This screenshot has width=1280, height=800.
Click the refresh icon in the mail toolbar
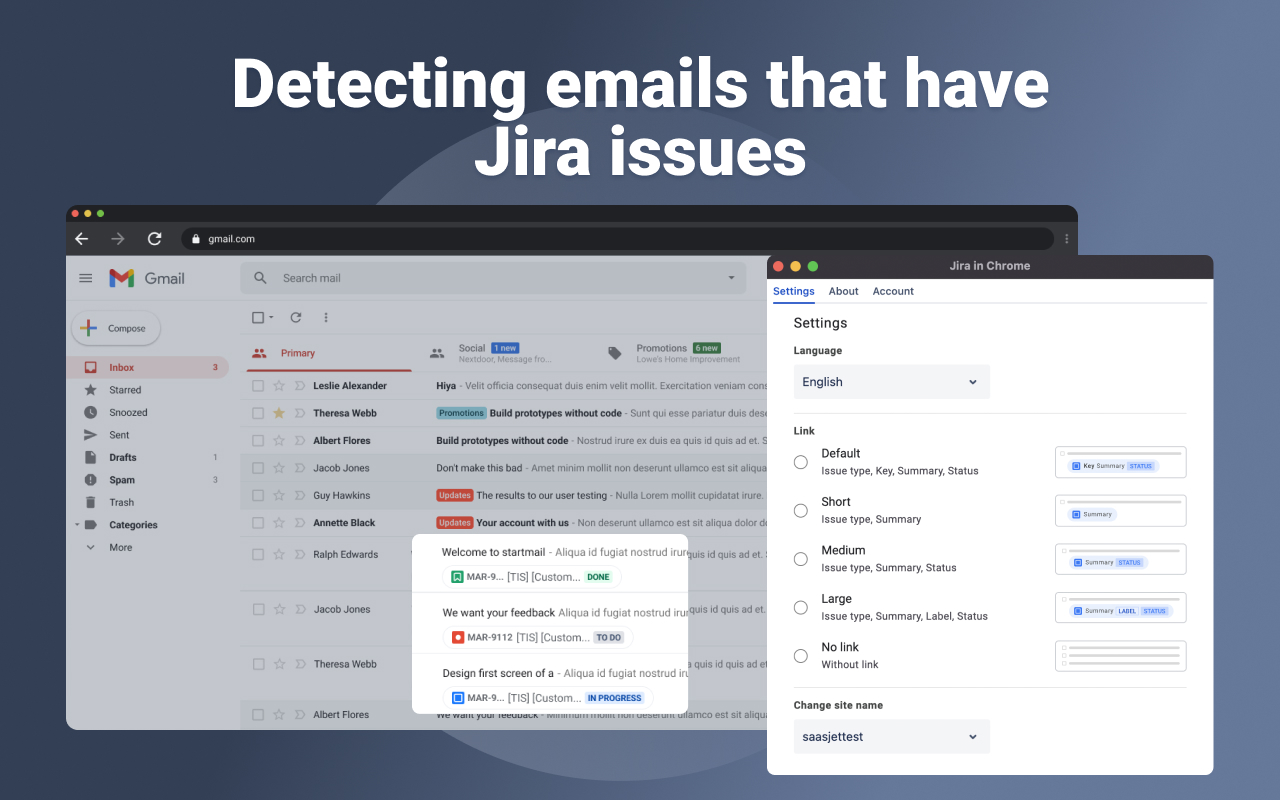tap(296, 317)
